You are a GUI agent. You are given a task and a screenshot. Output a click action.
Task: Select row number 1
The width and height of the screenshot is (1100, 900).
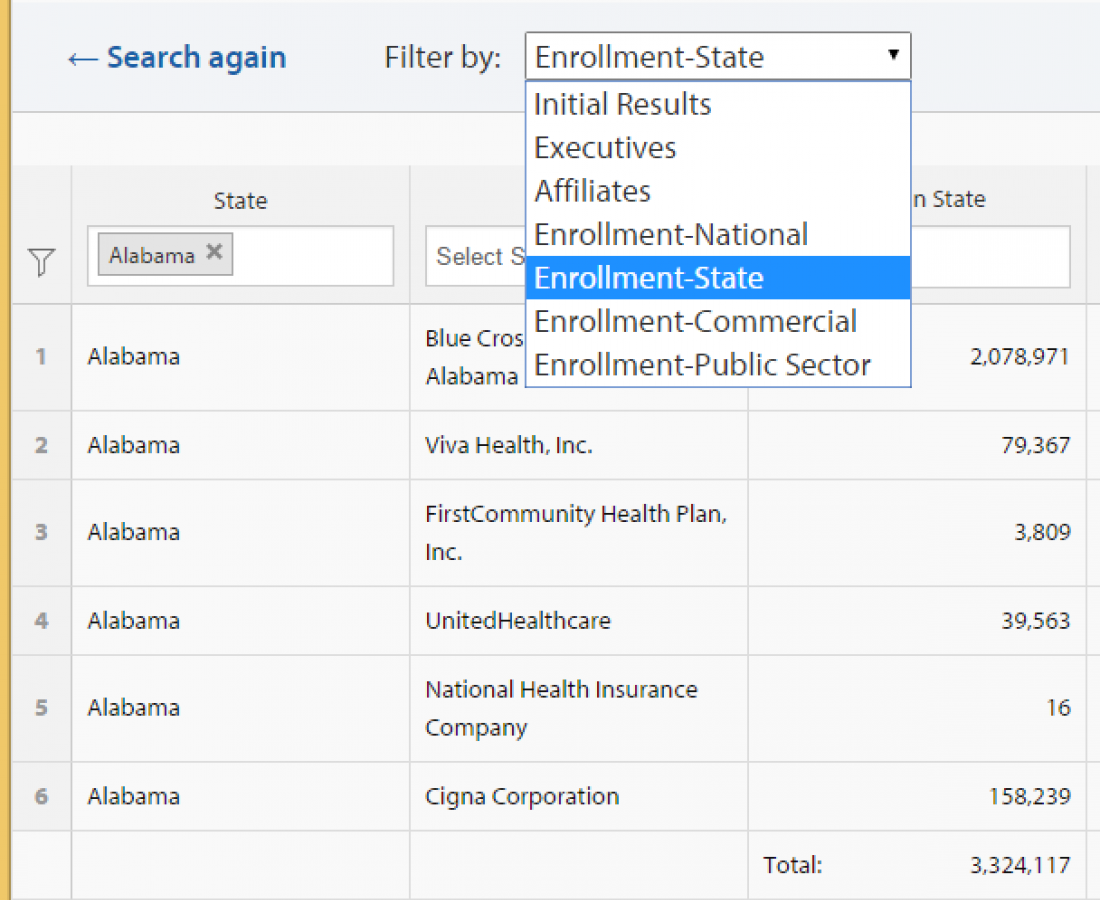pyautogui.click(x=41, y=357)
